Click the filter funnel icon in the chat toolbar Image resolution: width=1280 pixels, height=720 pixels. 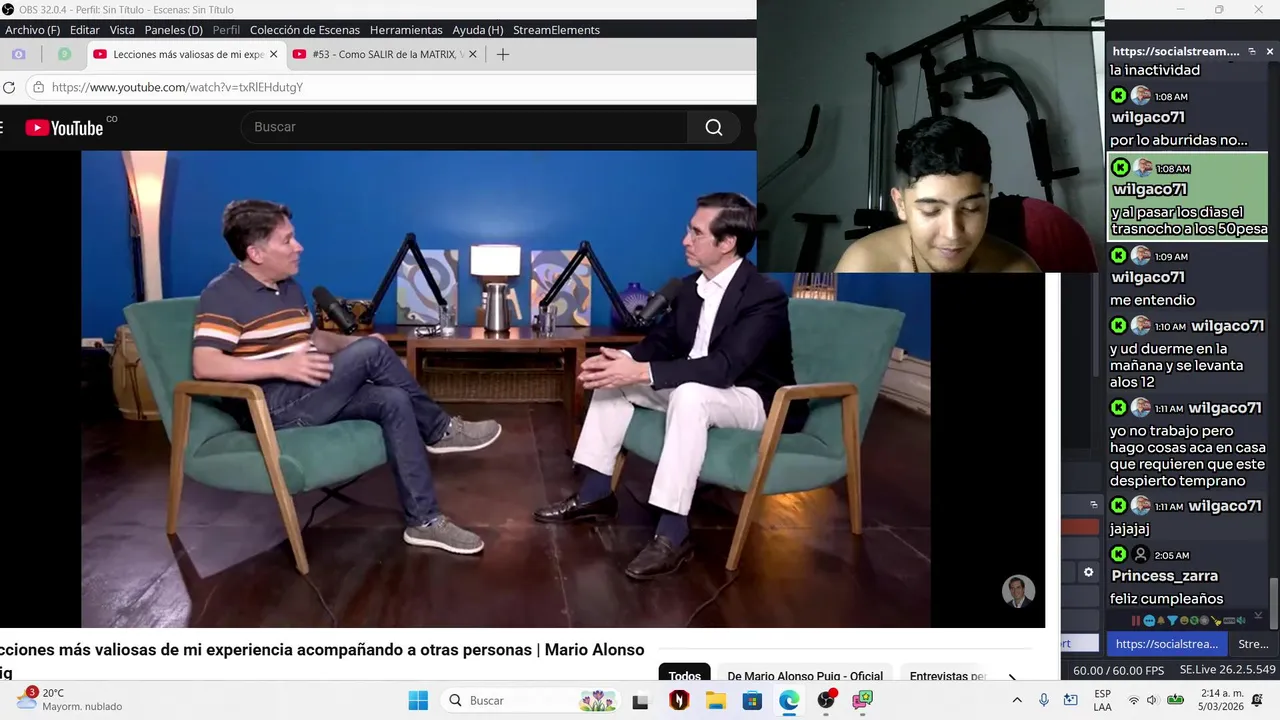click(1172, 621)
